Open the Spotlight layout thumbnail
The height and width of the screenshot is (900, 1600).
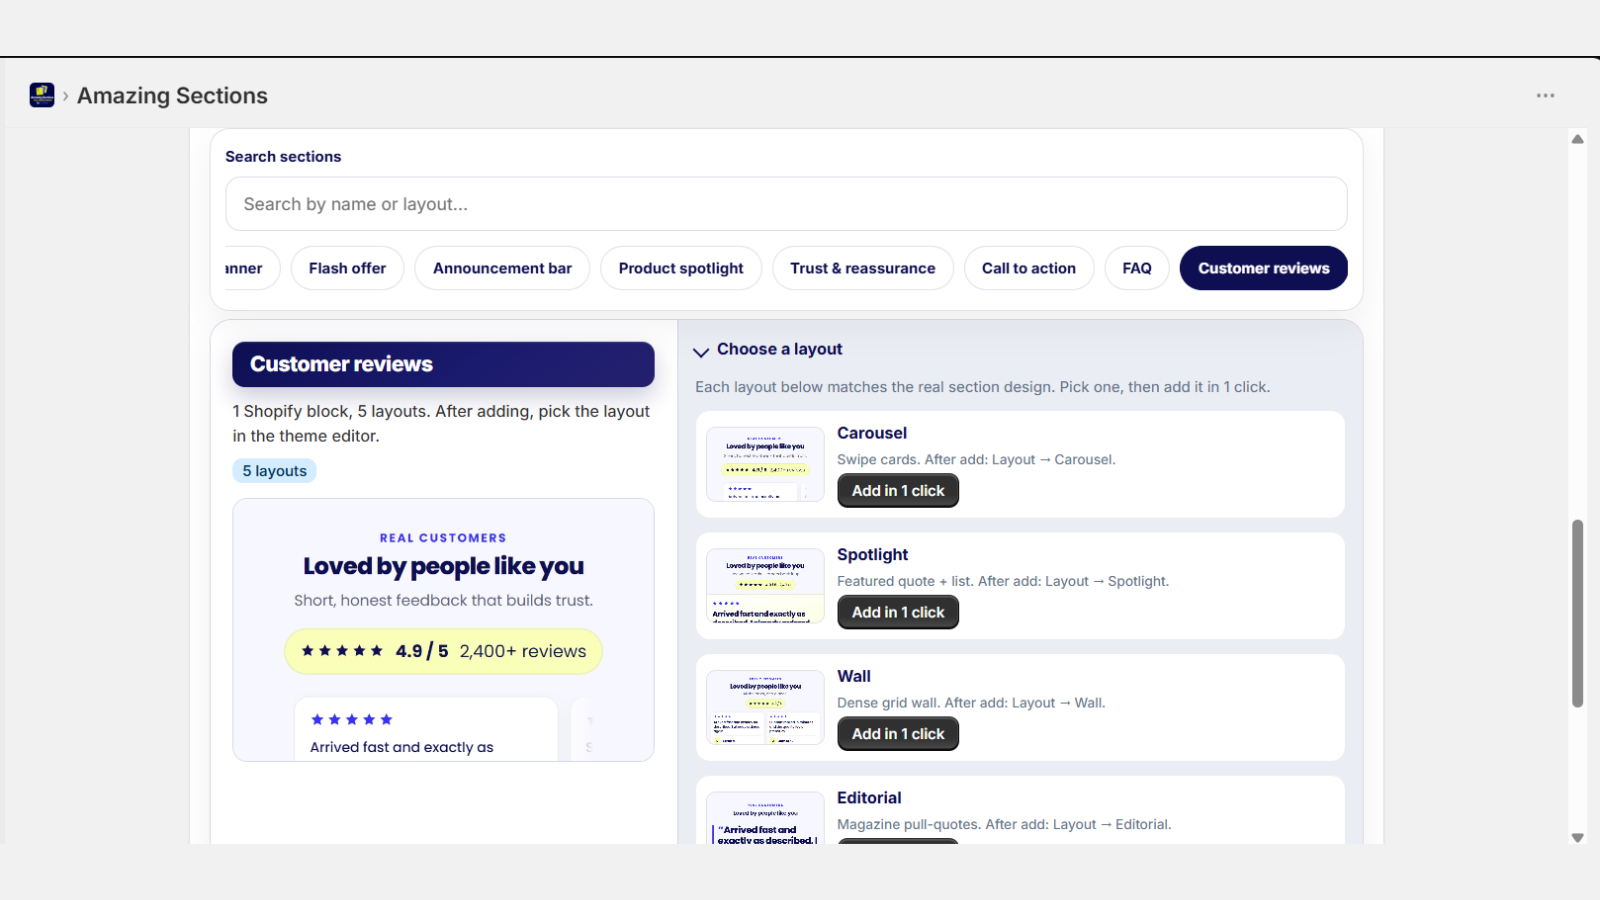[x=765, y=586]
